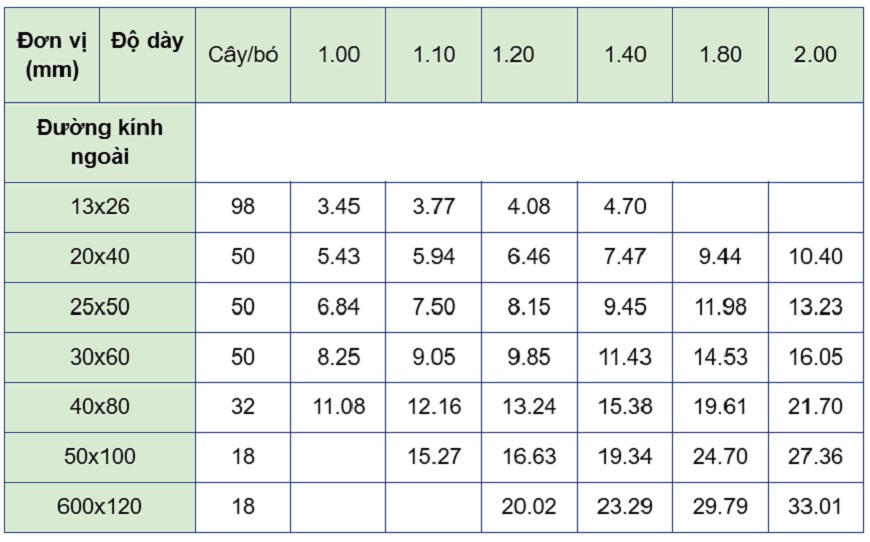The height and width of the screenshot is (542, 870).
Task: Click the cell showing 11.98
Action: point(720,307)
